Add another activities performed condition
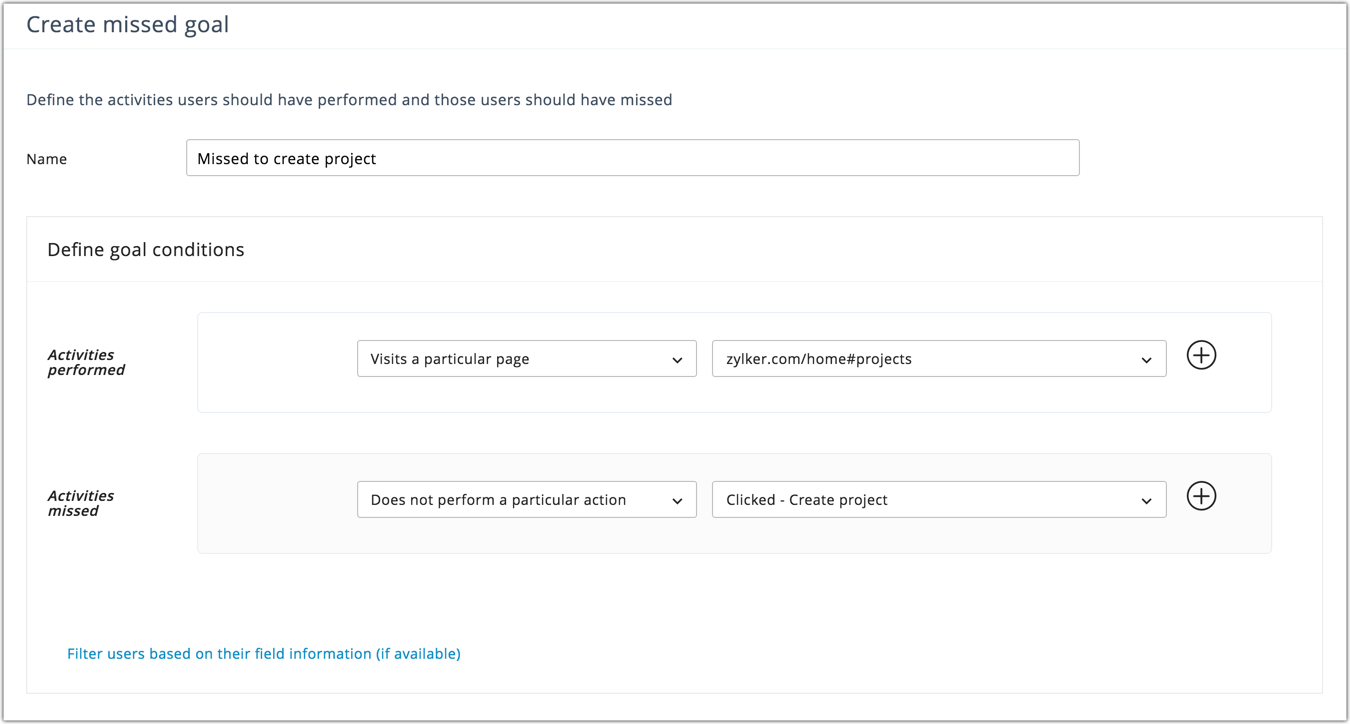Image resolution: width=1350 pixels, height=724 pixels. [x=1201, y=355]
